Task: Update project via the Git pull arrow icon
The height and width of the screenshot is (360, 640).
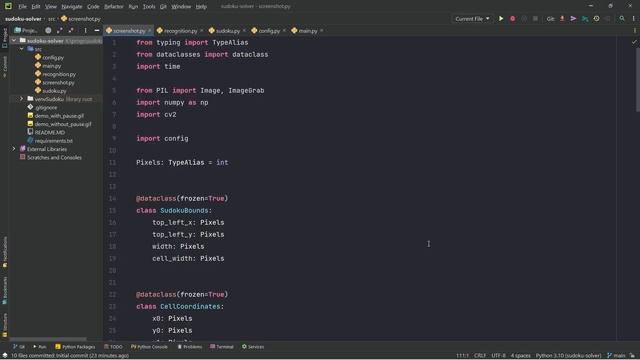Action: pyautogui.click(x=562, y=19)
